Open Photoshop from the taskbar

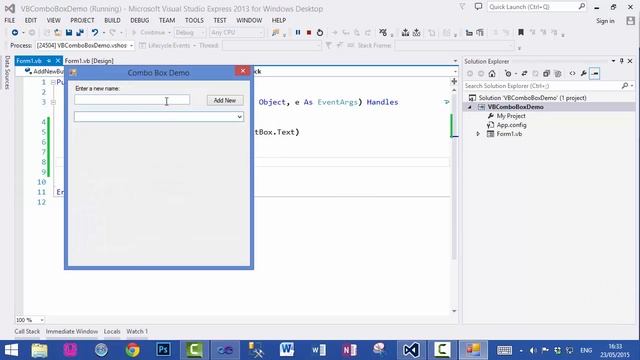163,350
